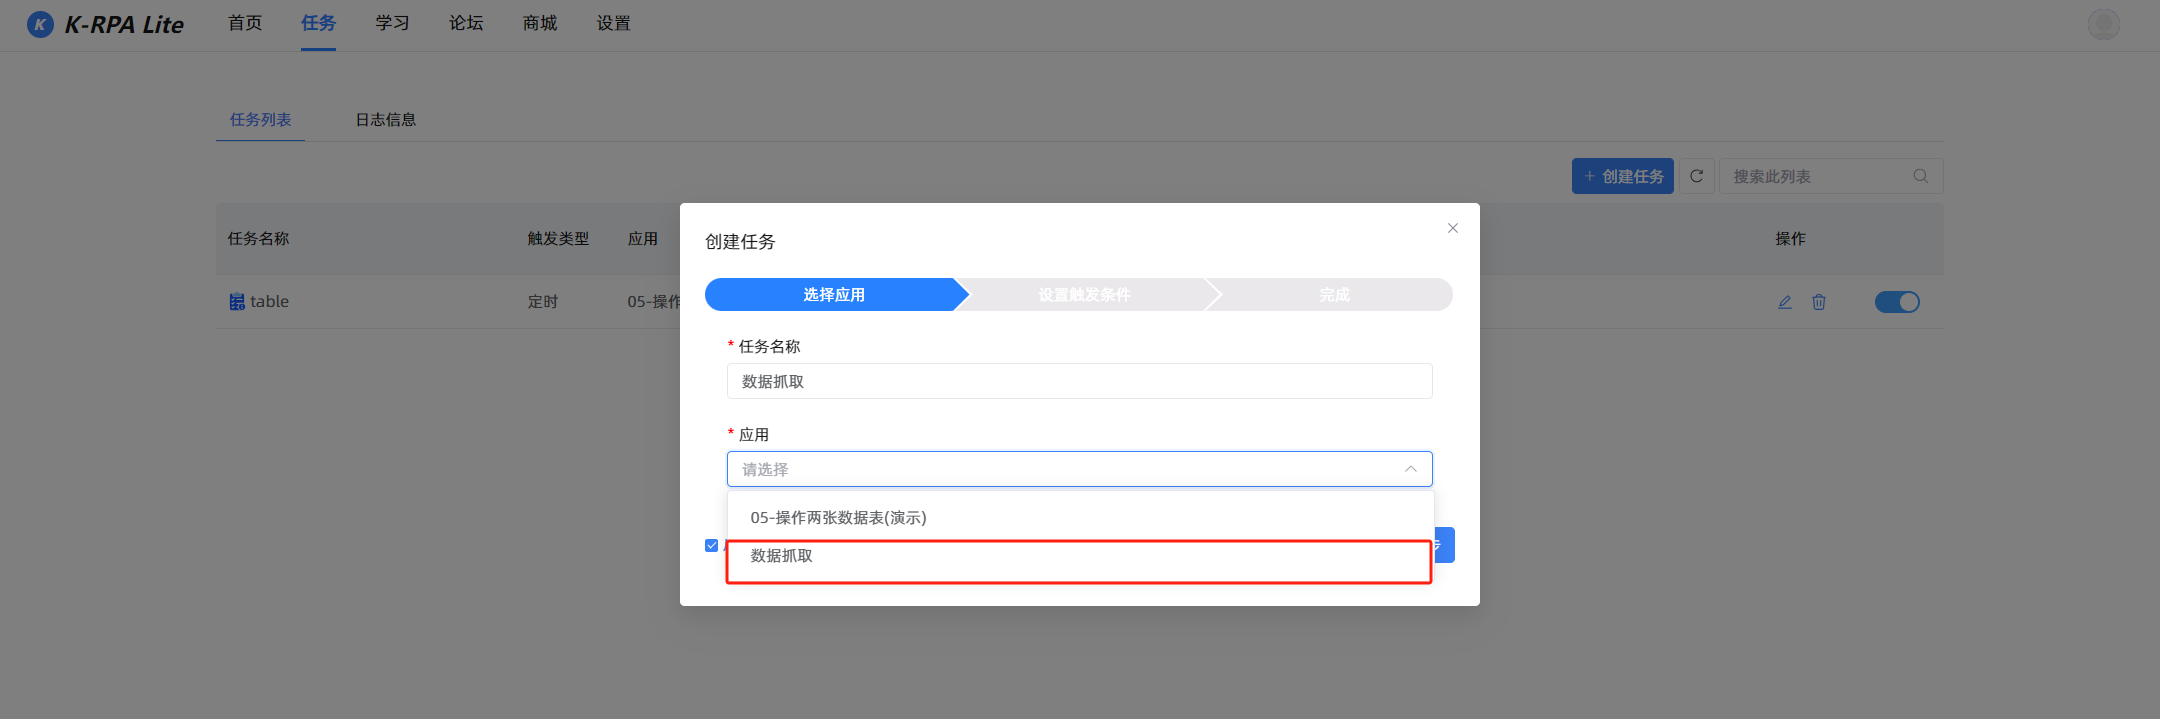The image size is (2160, 719).
Task: Open 论坛 in the top navigation
Action: [x=466, y=23]
